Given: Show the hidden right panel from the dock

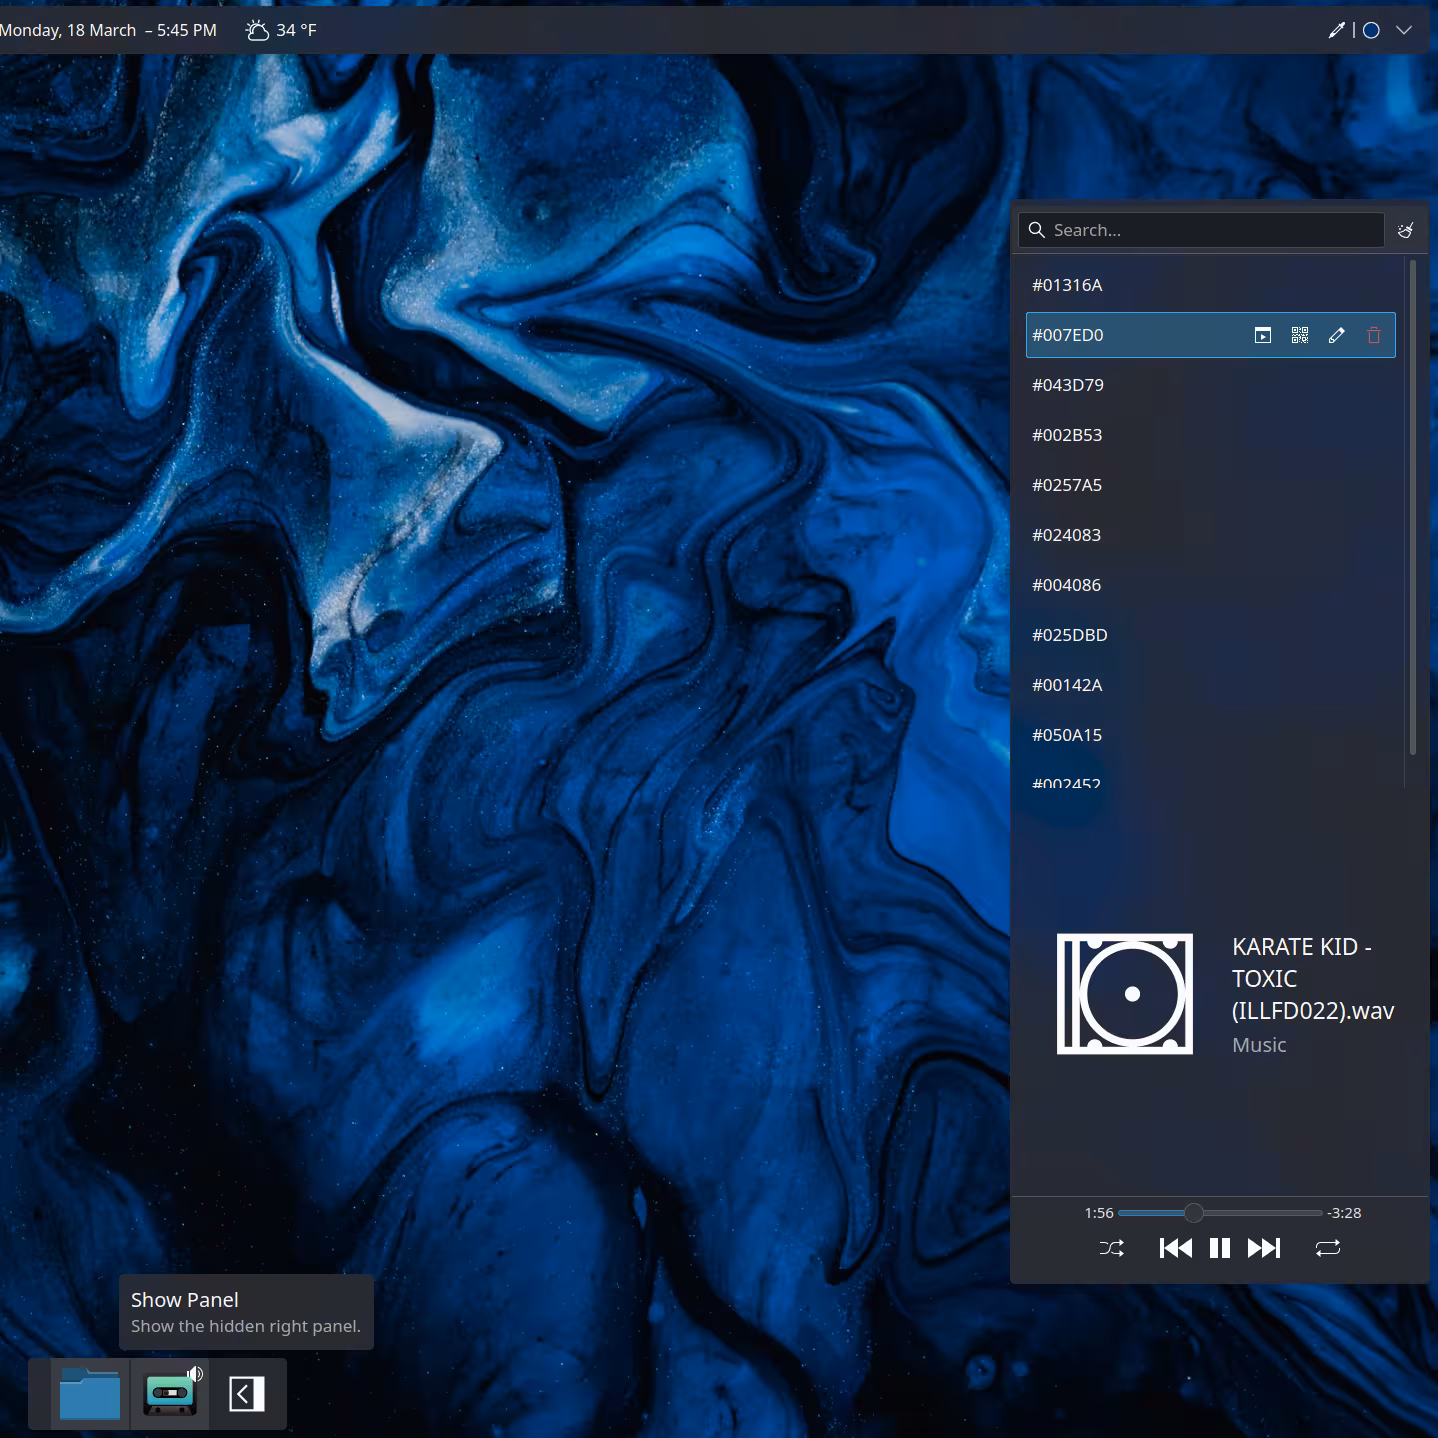Looking at the screenshot, I should tap(246, 1393).
